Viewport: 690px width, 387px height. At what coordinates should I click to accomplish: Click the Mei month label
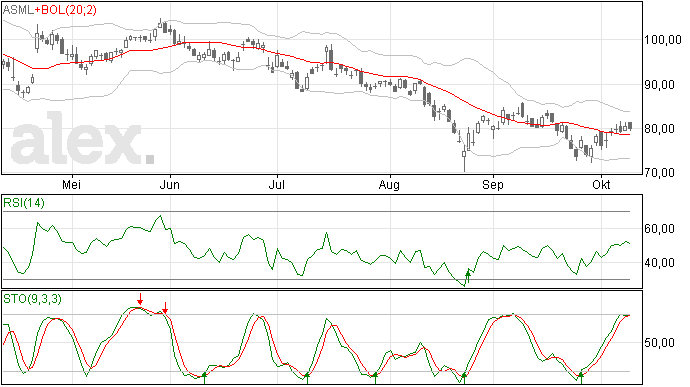tap(71, 184)
